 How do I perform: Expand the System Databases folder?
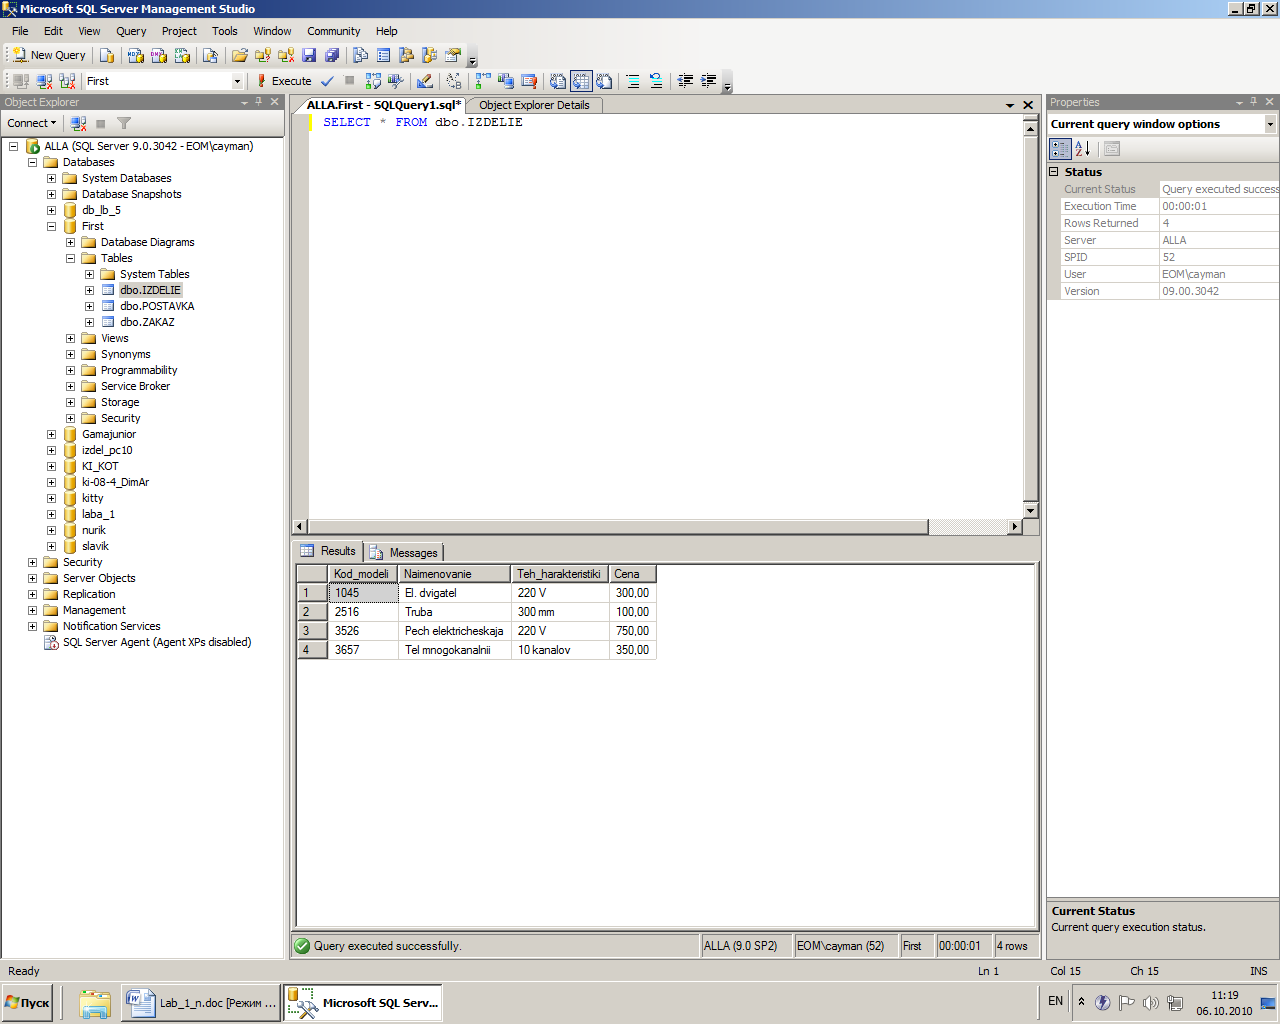coord(51,178)
